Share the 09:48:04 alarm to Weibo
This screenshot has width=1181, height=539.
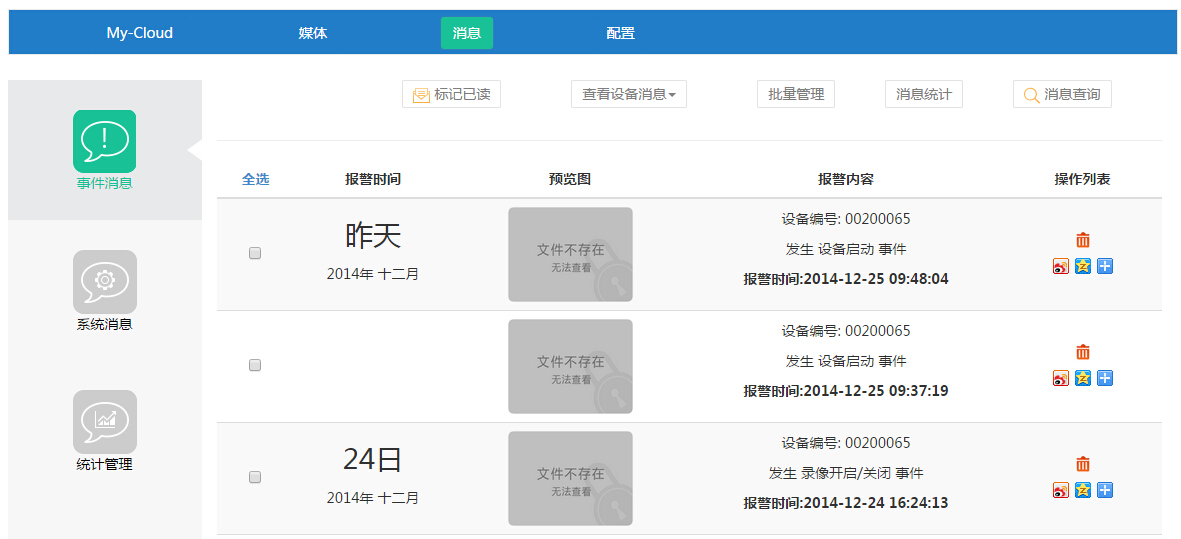[x=1061, y=266]
